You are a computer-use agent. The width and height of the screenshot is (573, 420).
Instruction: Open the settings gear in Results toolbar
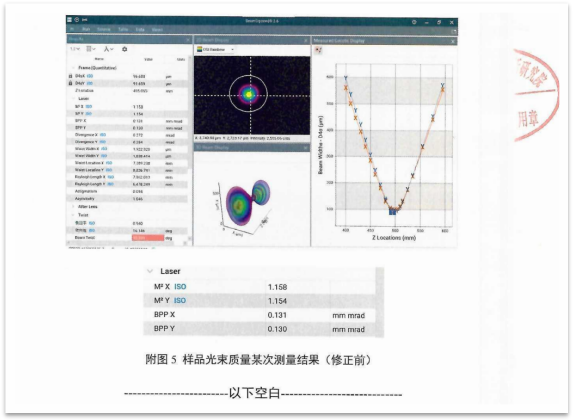(x=125, y=49)
